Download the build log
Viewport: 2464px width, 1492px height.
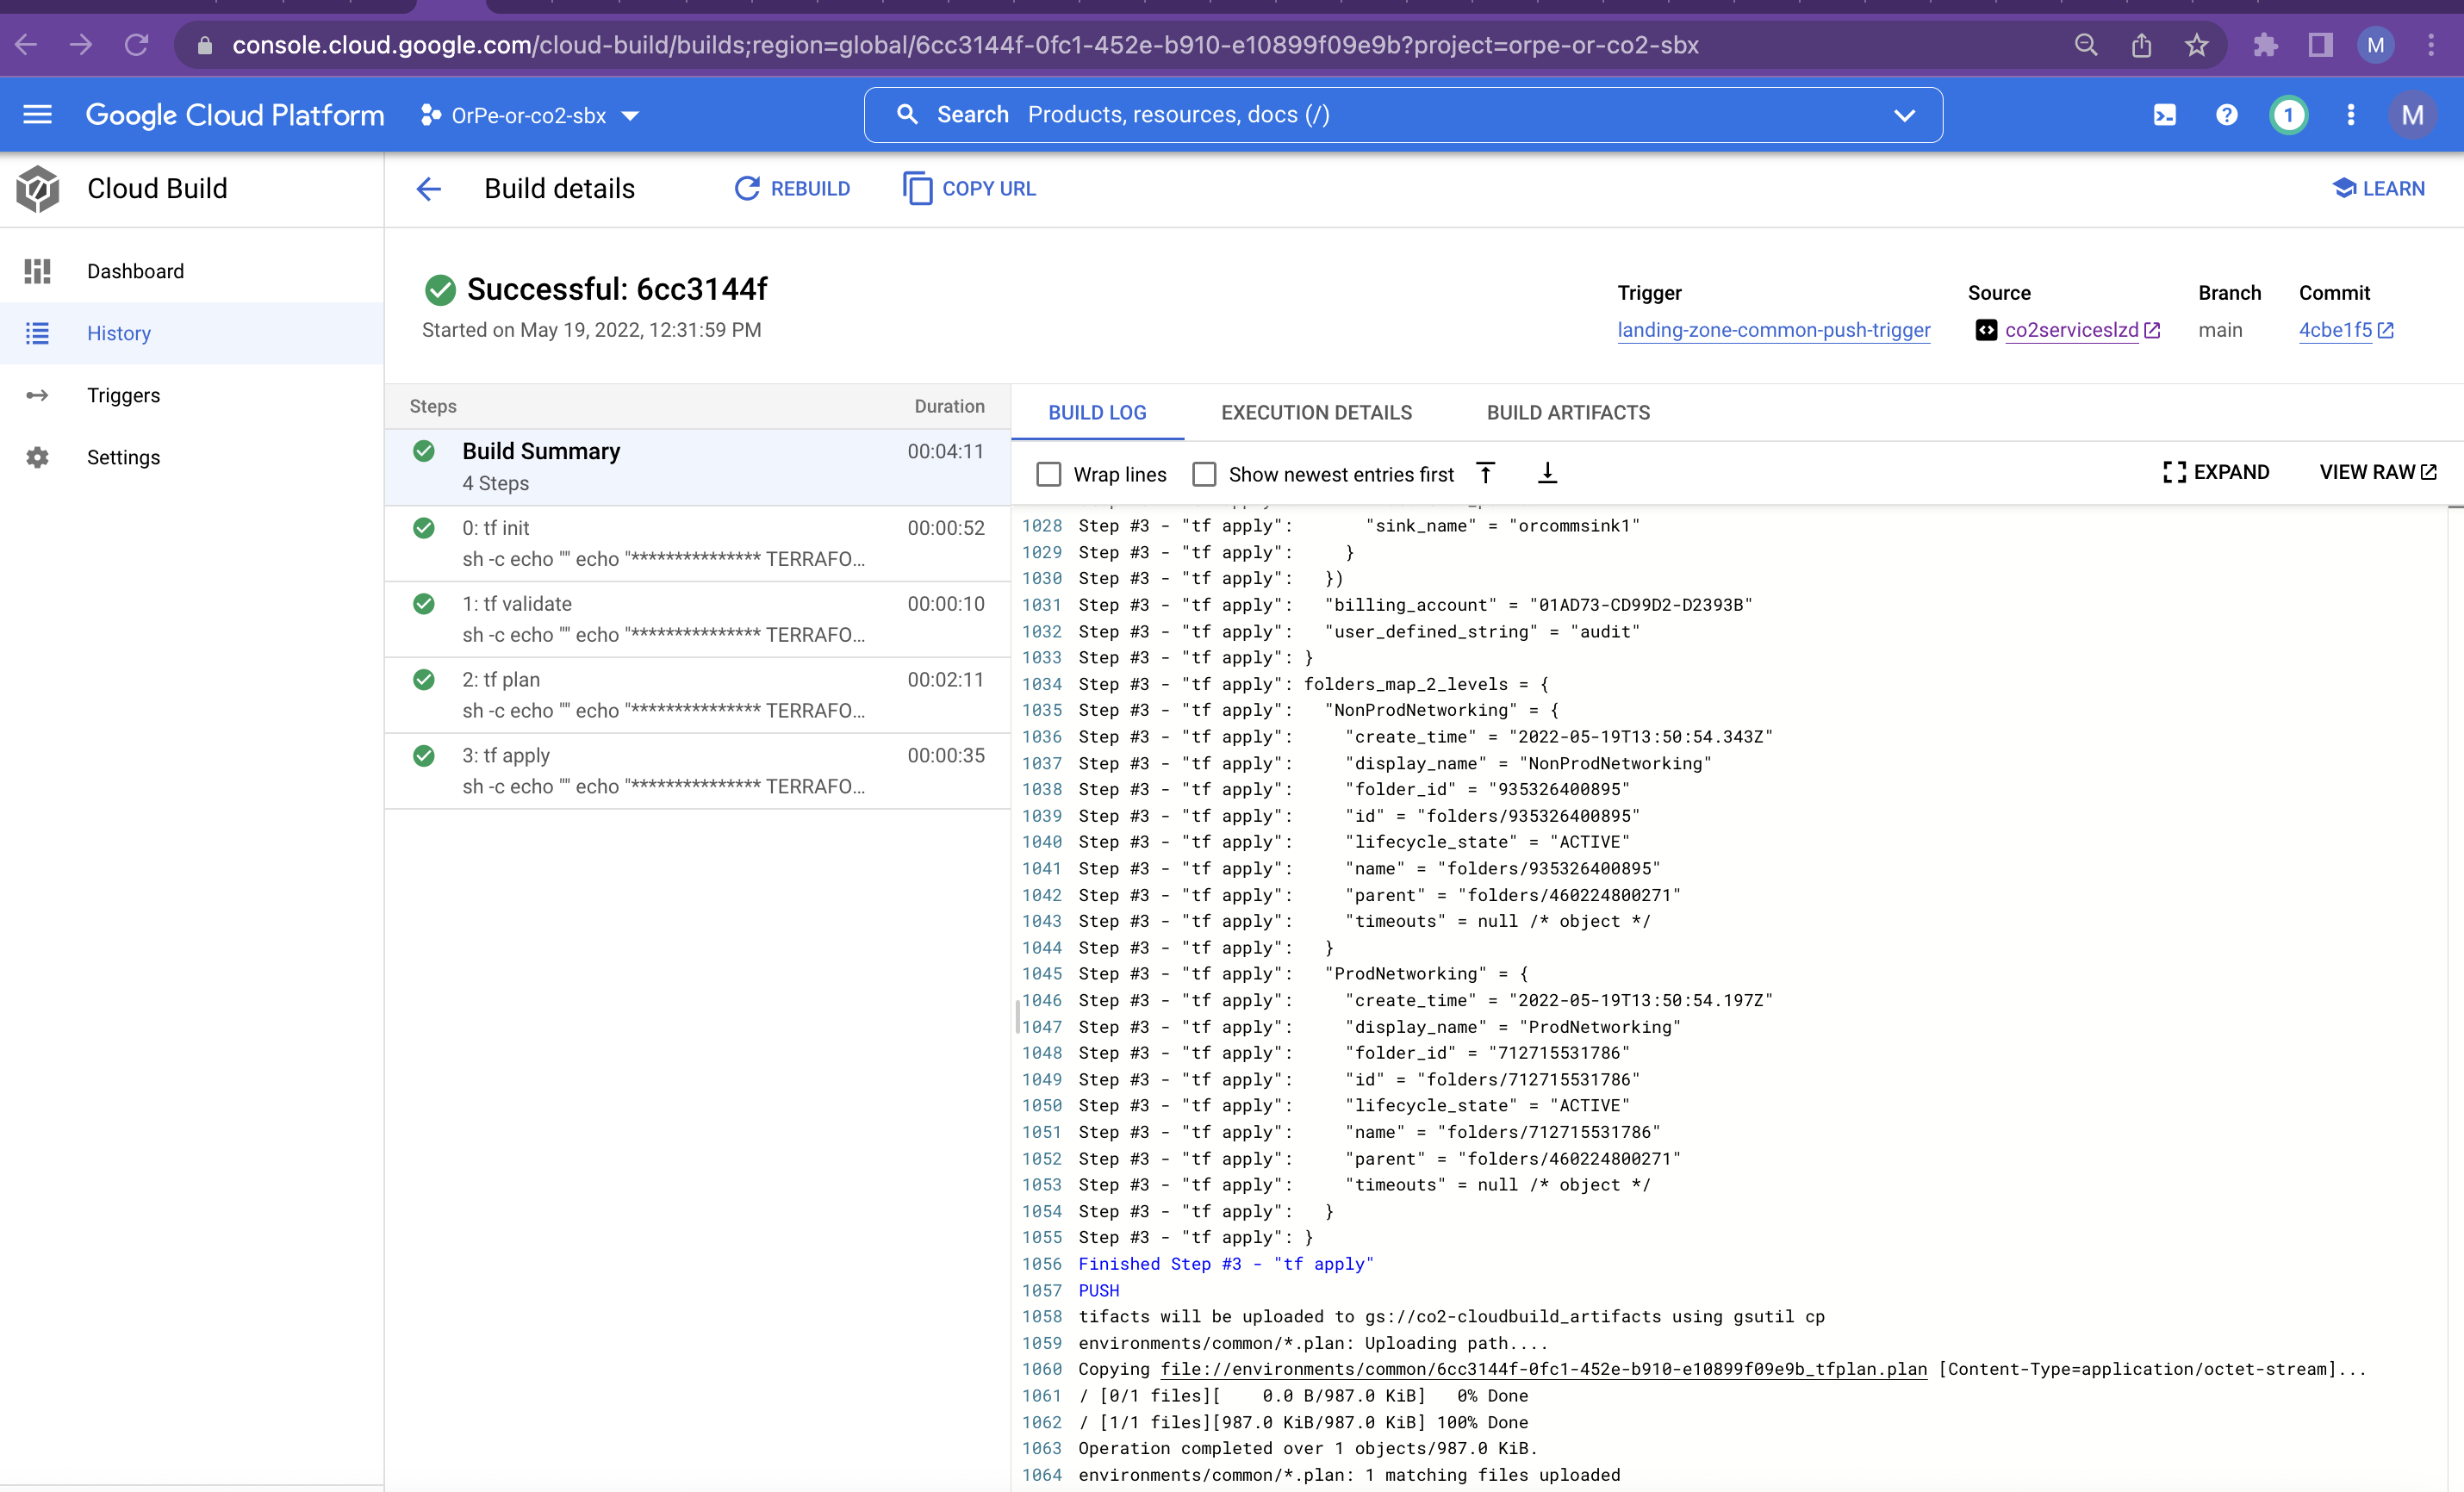tap(1546, 472)
